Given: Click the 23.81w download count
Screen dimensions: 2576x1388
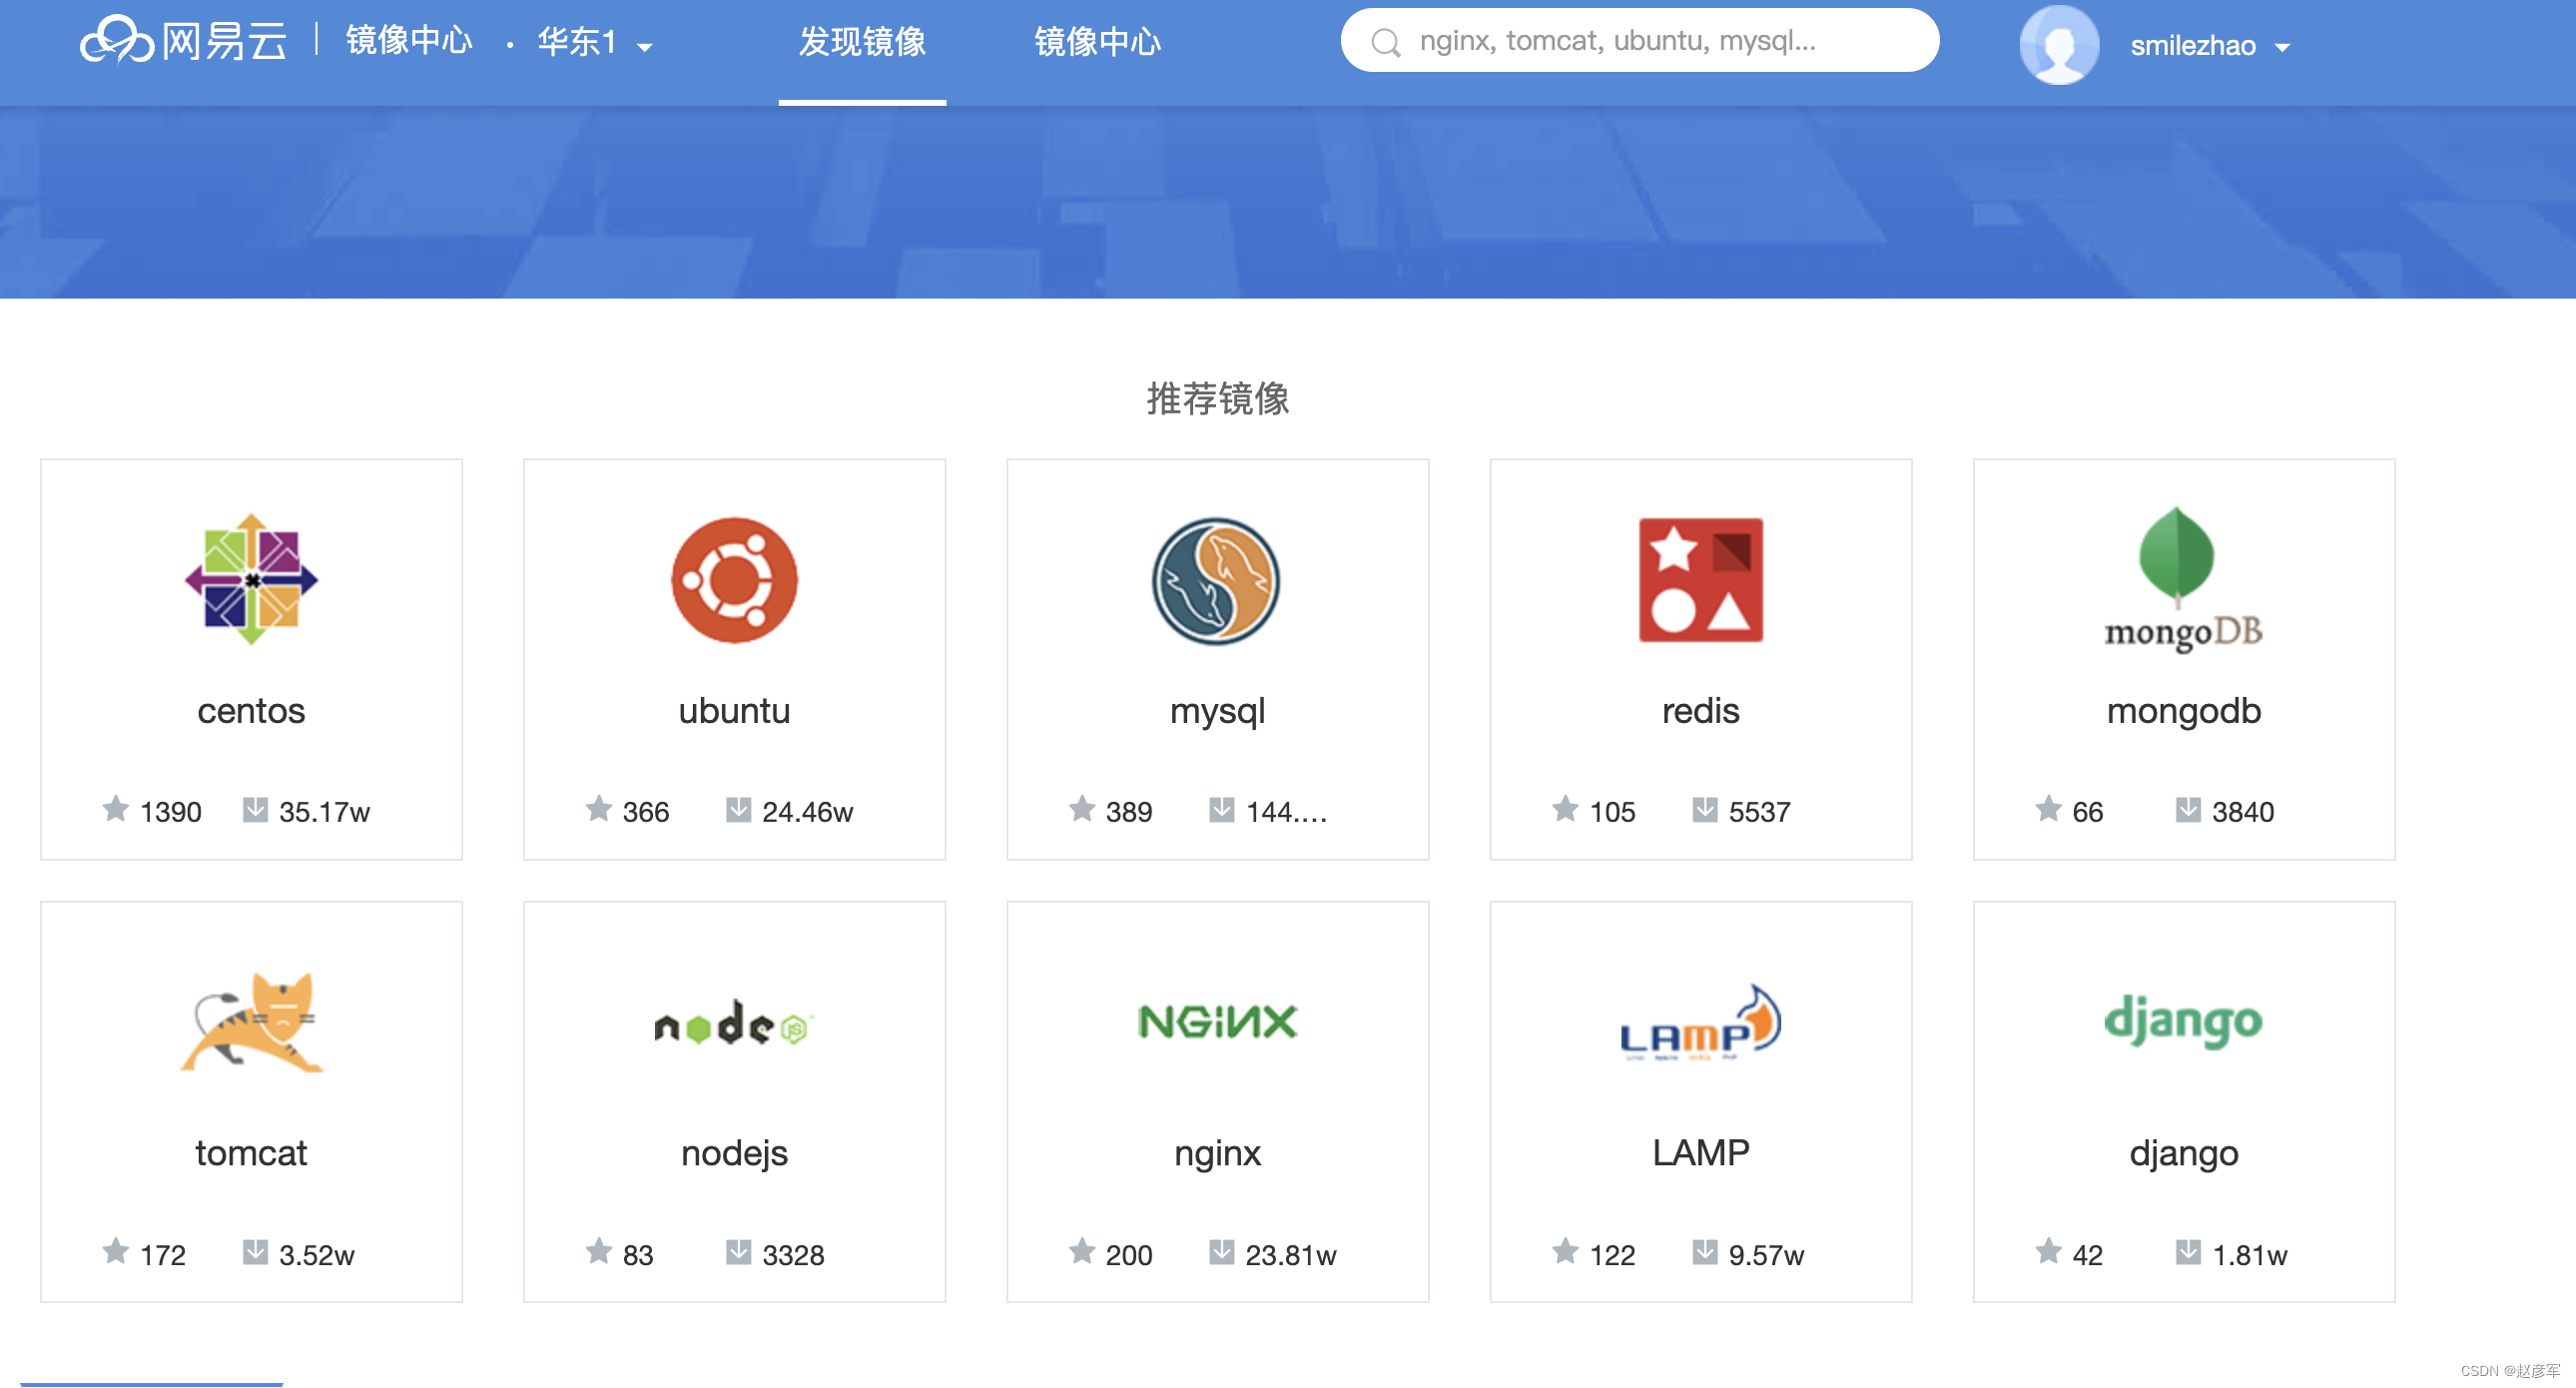Looking at the screenshot, I should [1290, 1255].
